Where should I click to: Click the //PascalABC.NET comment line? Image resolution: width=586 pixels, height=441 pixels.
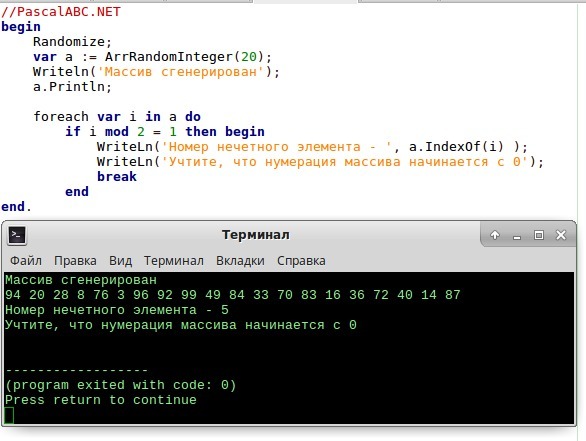(61, 12)
